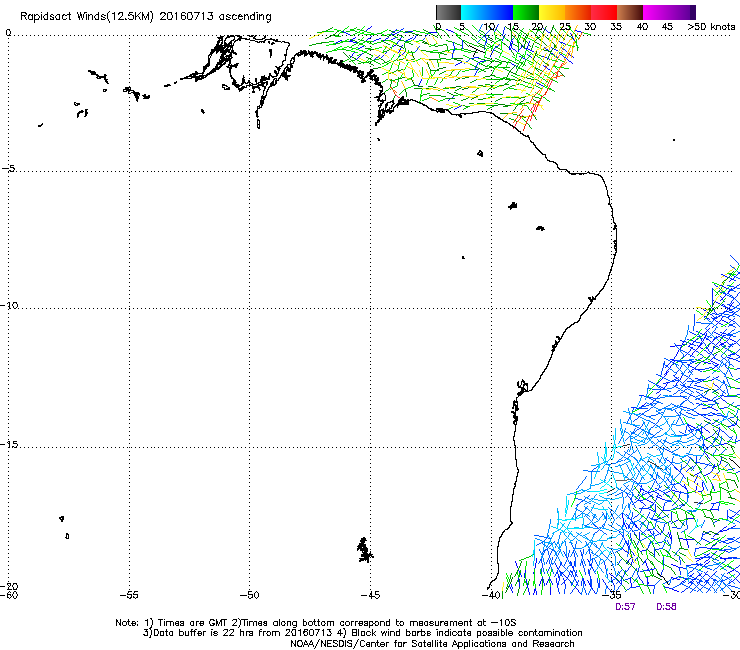Click the gray 0-5 knots color swatch
Screen dimensions: 740x650
[448, 12]
